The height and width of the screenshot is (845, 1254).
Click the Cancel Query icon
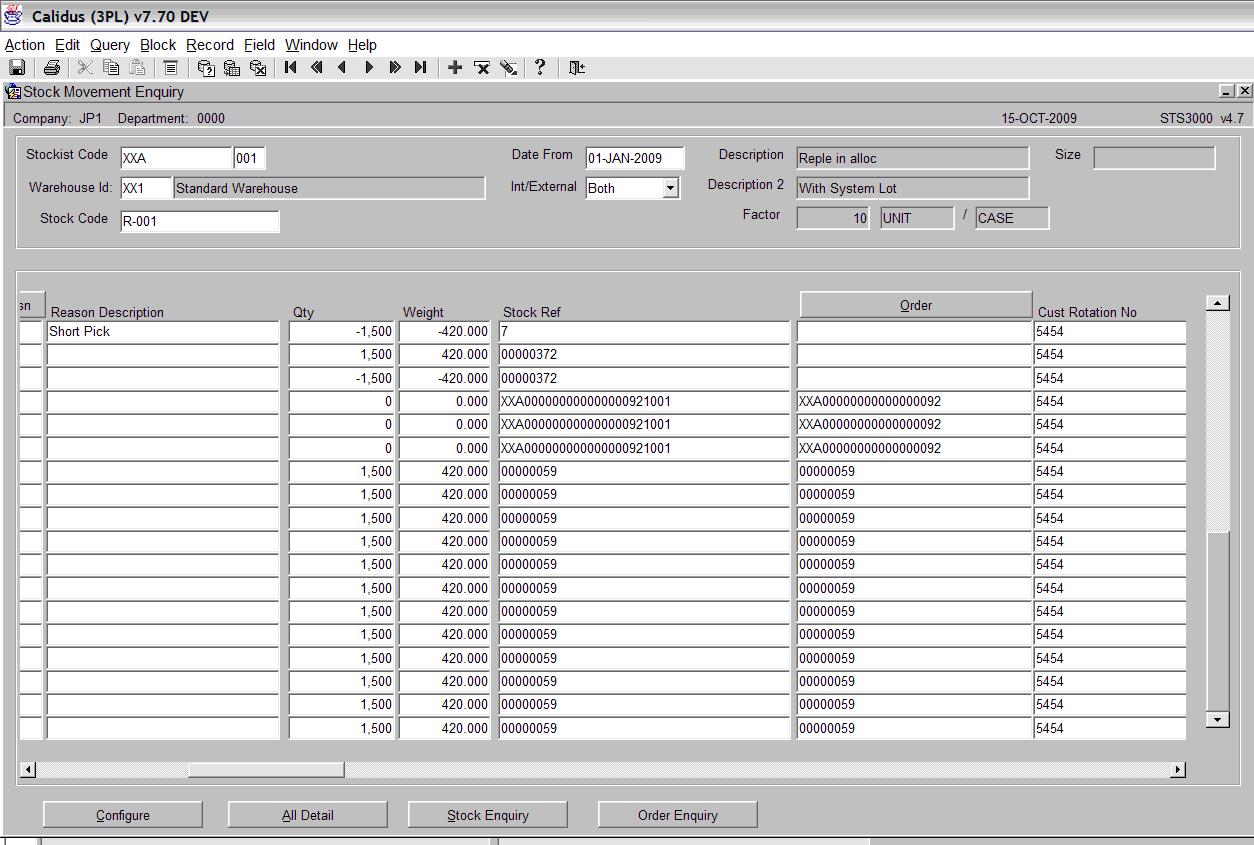coord(257,68)
